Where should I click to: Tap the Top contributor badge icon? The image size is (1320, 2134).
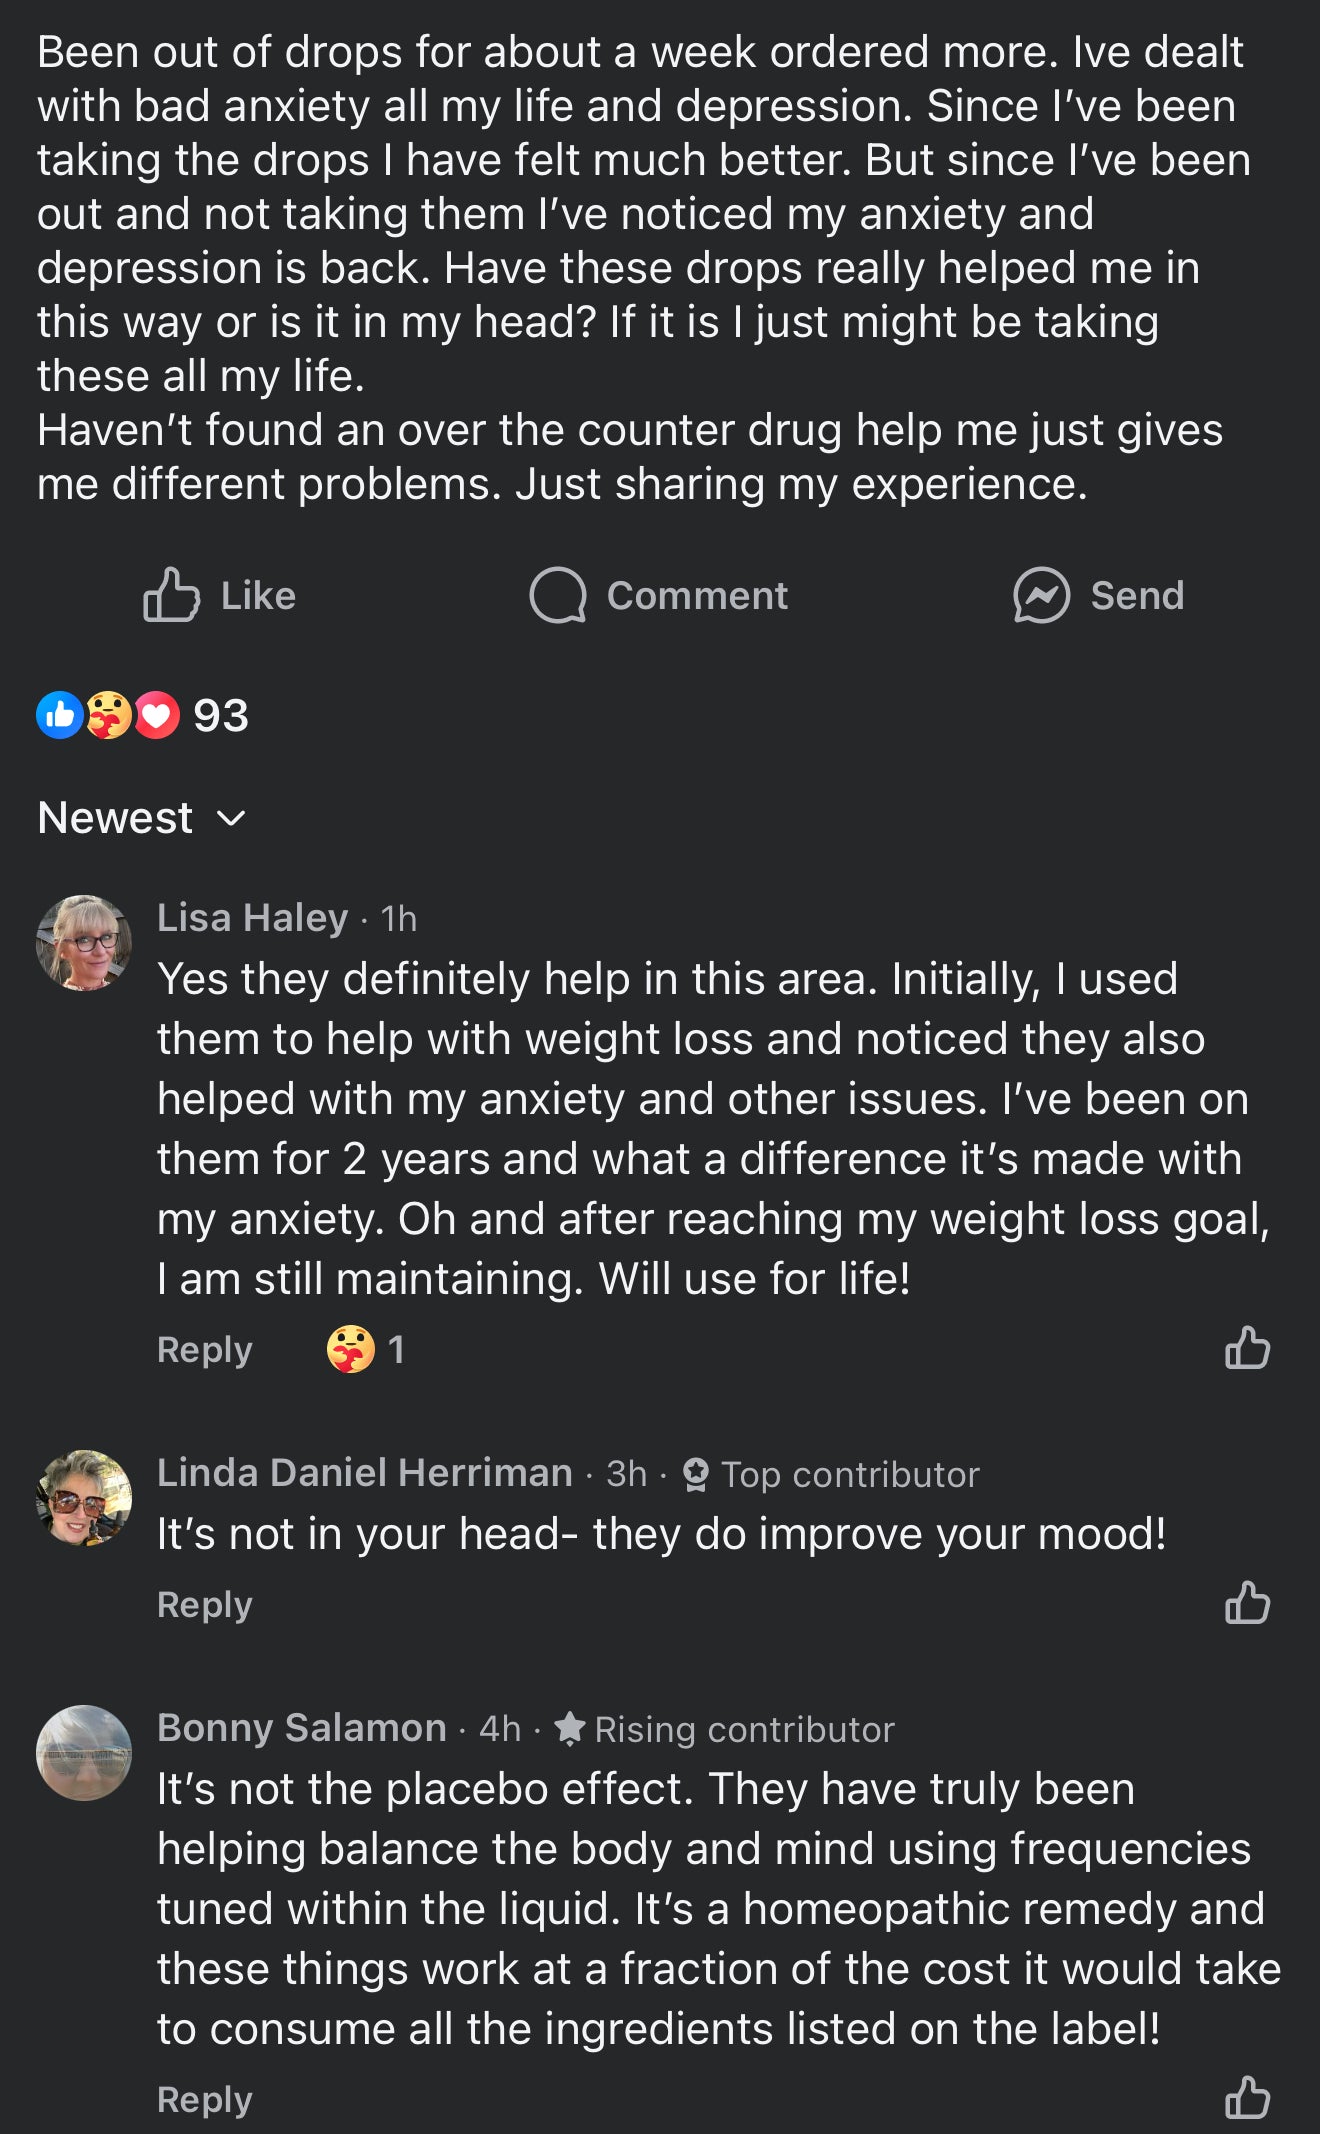(x=696, y=1474)
